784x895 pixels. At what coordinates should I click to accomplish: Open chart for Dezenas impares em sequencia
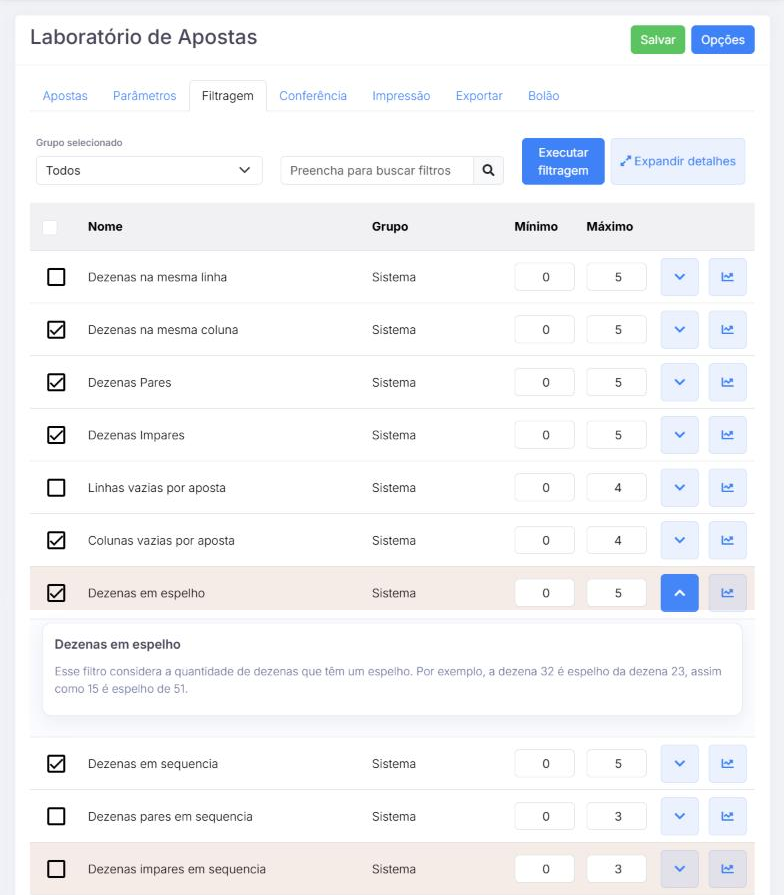pyautogui.click(x=727, y=869)
